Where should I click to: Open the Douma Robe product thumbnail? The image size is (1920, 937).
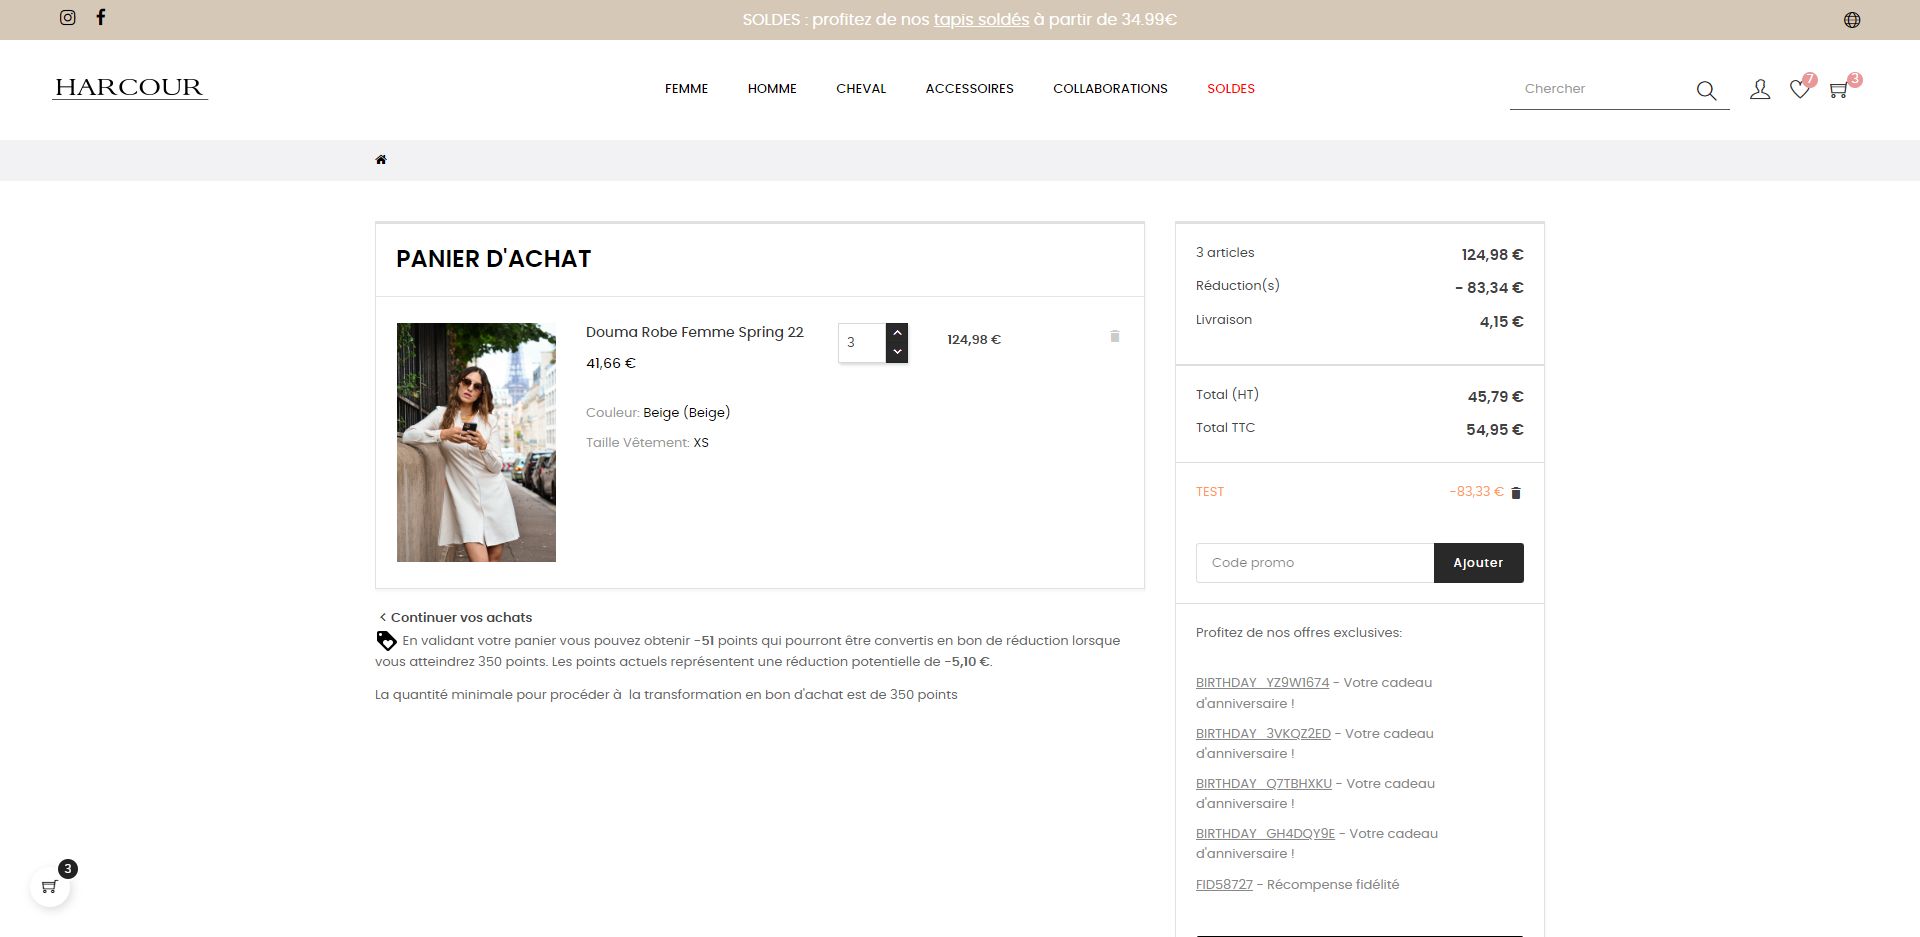coord(476,442)
